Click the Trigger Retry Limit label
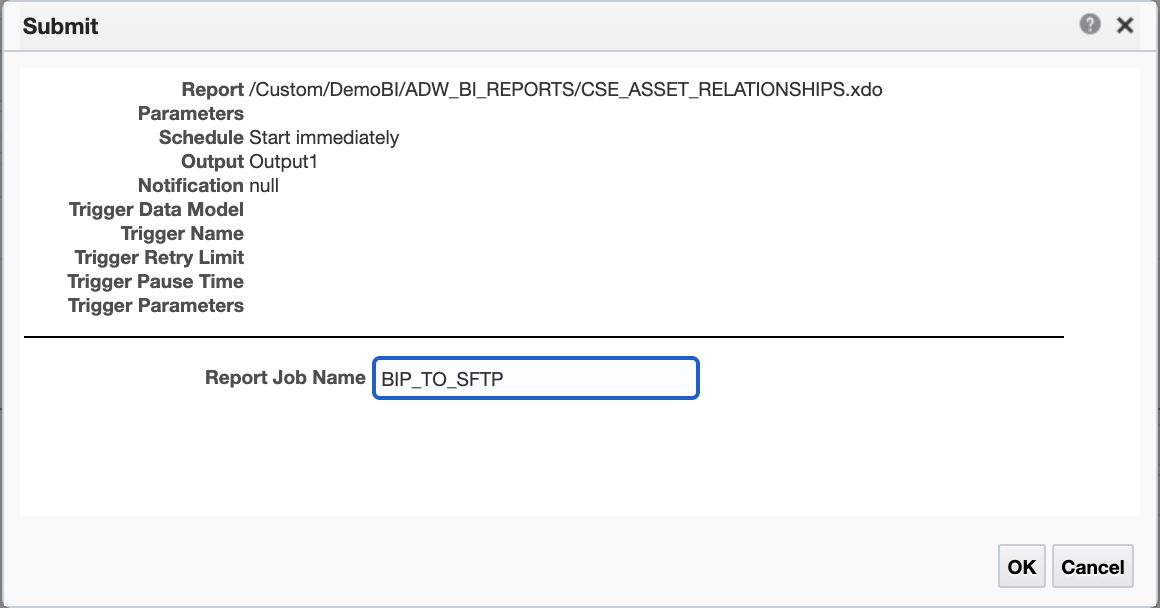The width and height of the screenshot is (1160, 608). tap(159, 258)
